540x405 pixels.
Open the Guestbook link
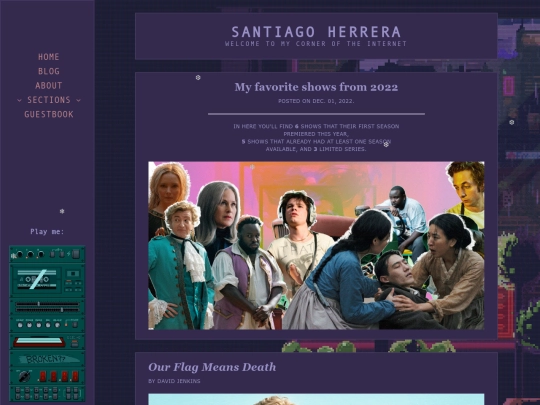pos(49,114)
